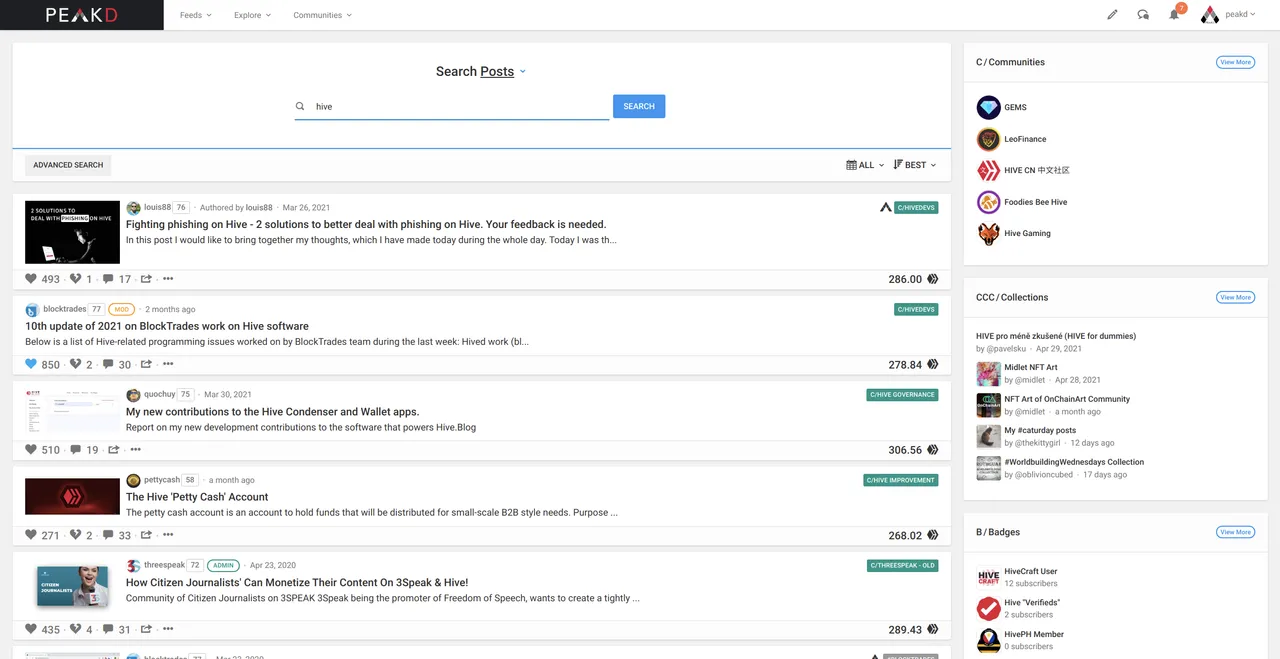Open more options on quochuy contributions post

(136, 449)
